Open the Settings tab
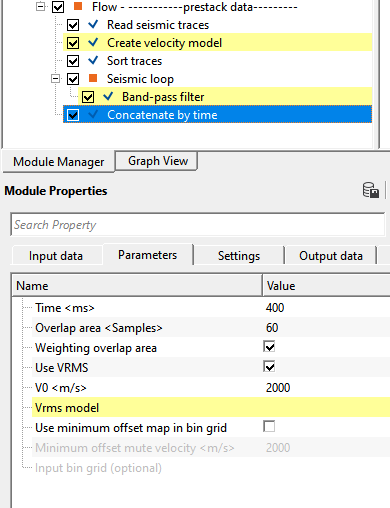 239,256
